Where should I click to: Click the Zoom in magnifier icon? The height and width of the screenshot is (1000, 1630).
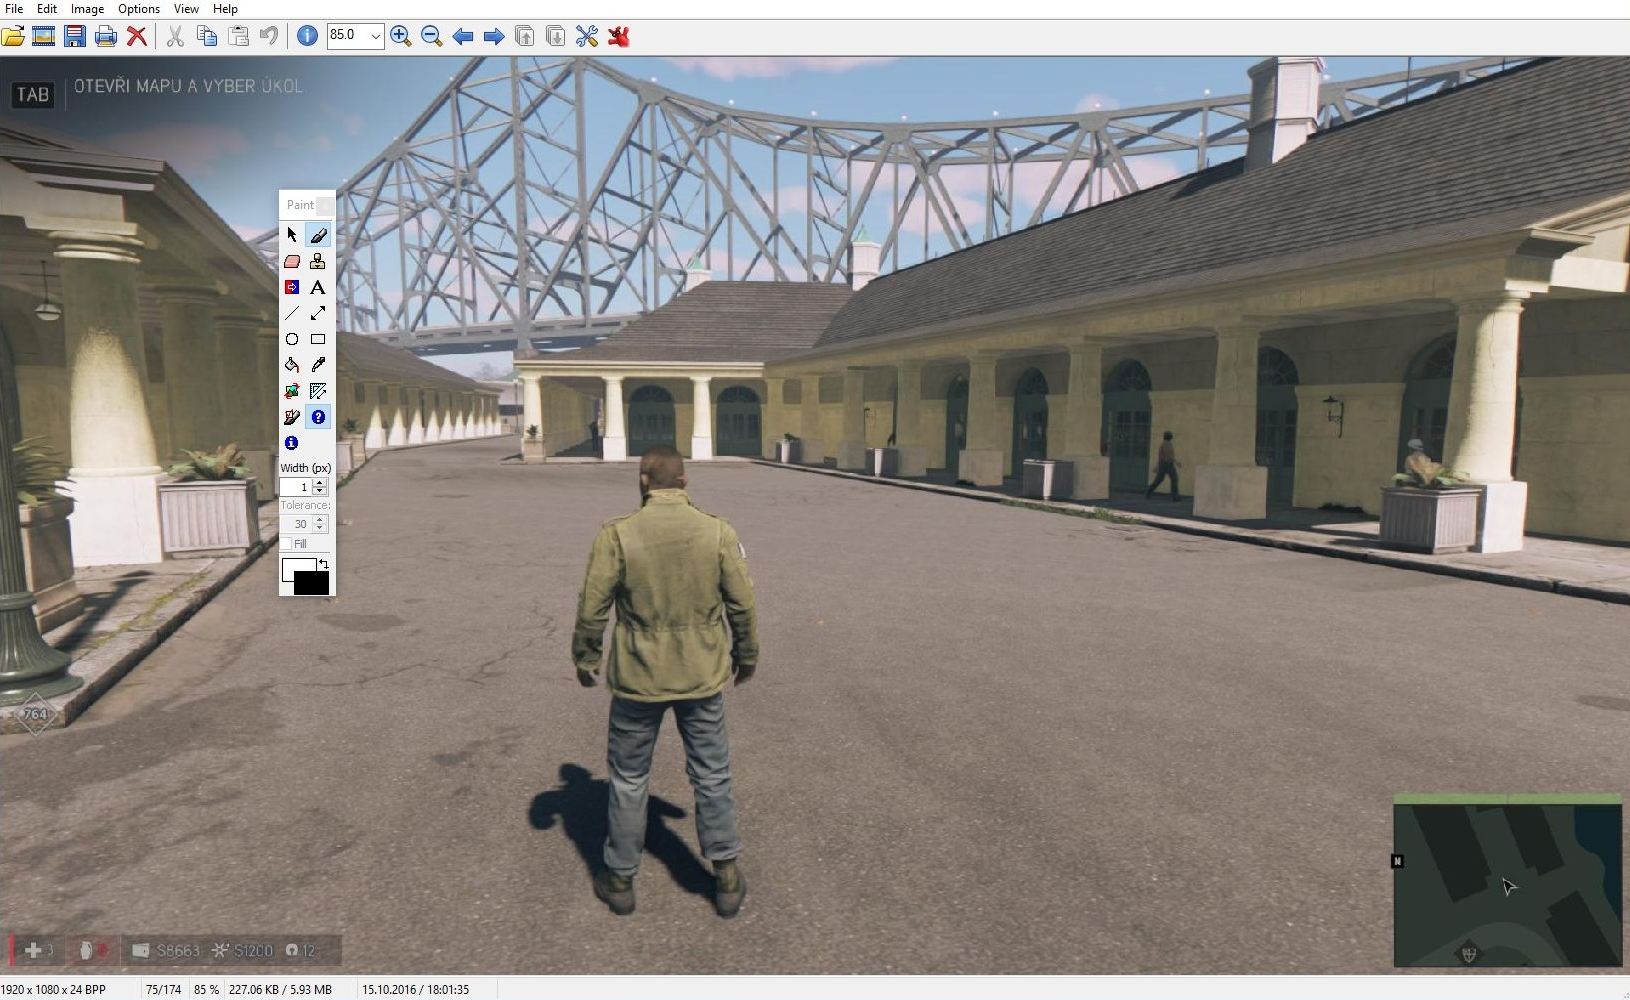(401, 37)
